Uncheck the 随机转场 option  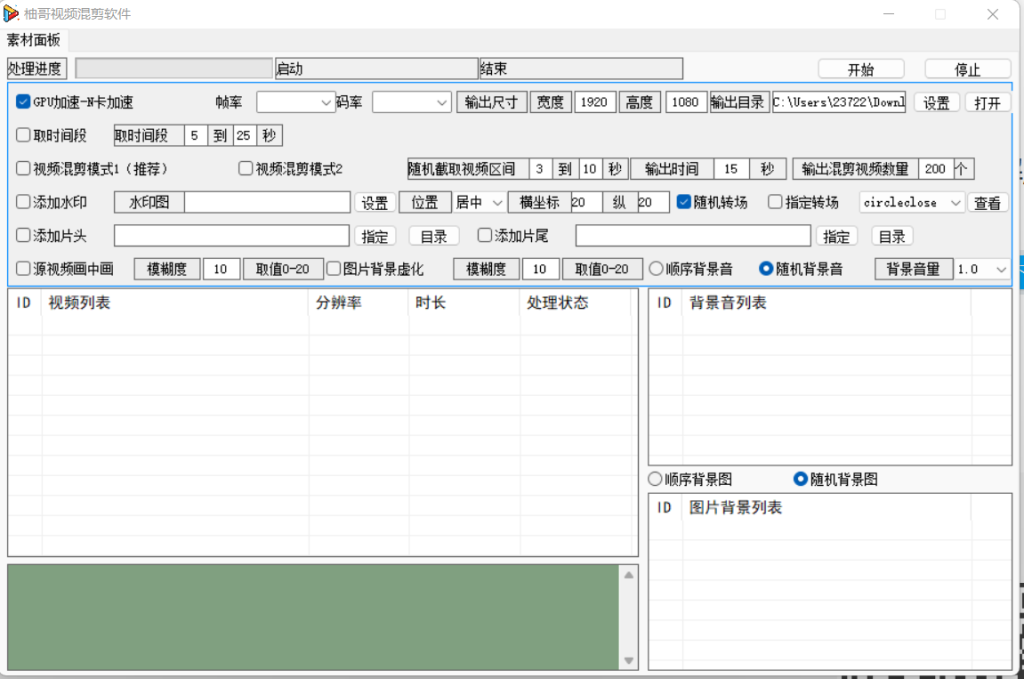(684, 202)
